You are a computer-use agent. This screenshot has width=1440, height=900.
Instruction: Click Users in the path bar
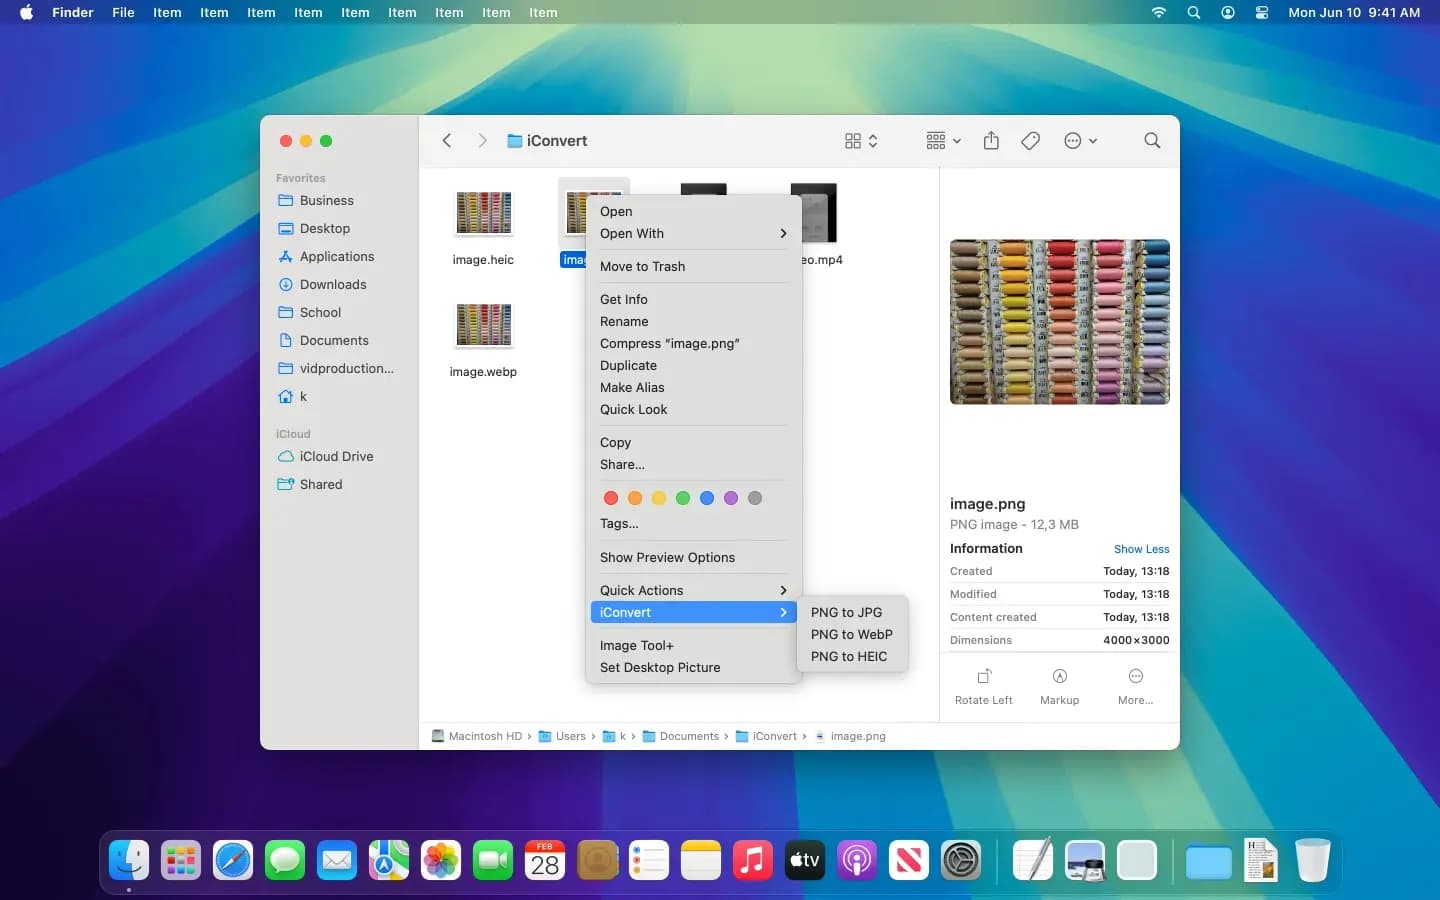coord(563,737)
